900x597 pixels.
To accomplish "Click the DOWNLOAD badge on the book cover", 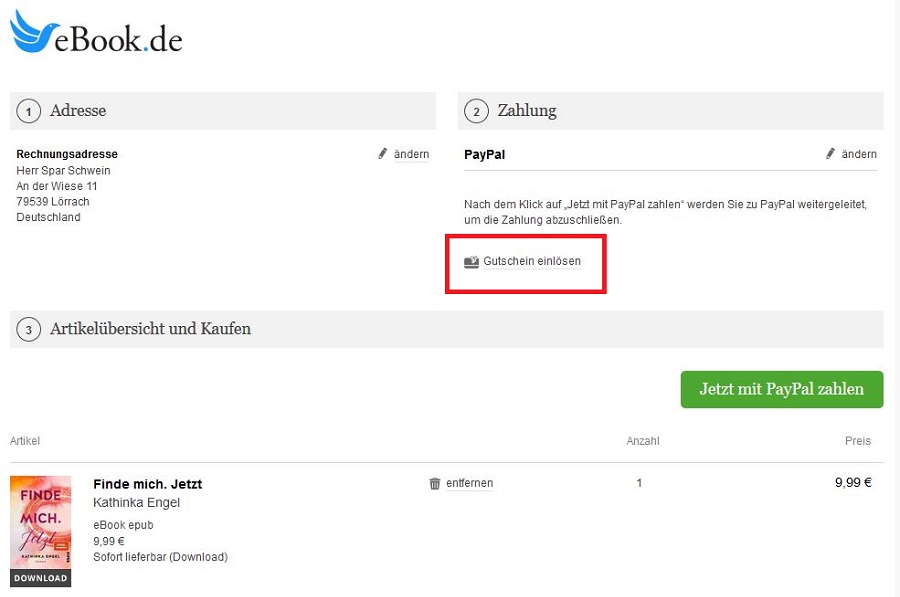I will 41,578.
